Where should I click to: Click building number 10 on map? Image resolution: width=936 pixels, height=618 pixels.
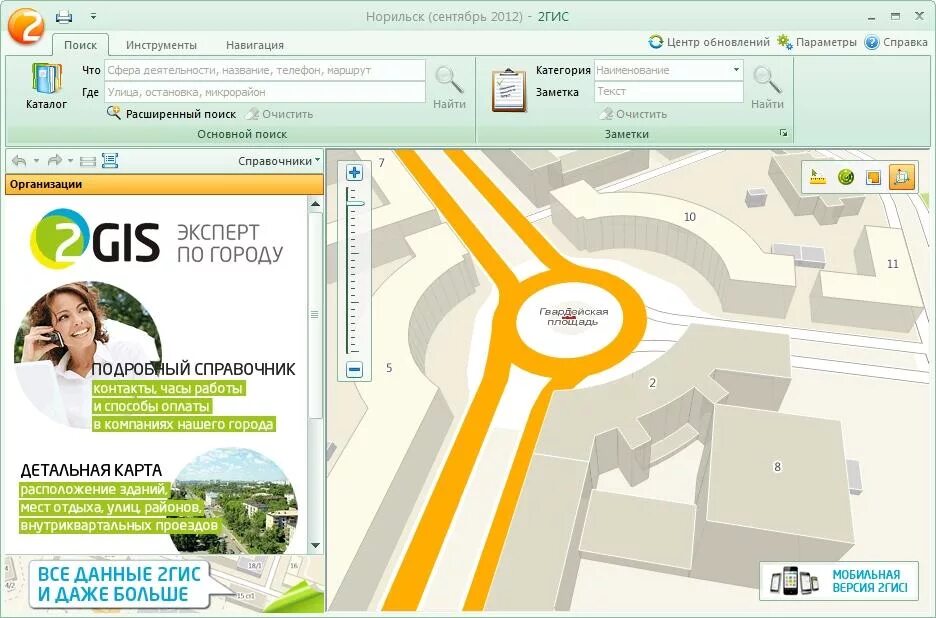click(x=689, y=217)
